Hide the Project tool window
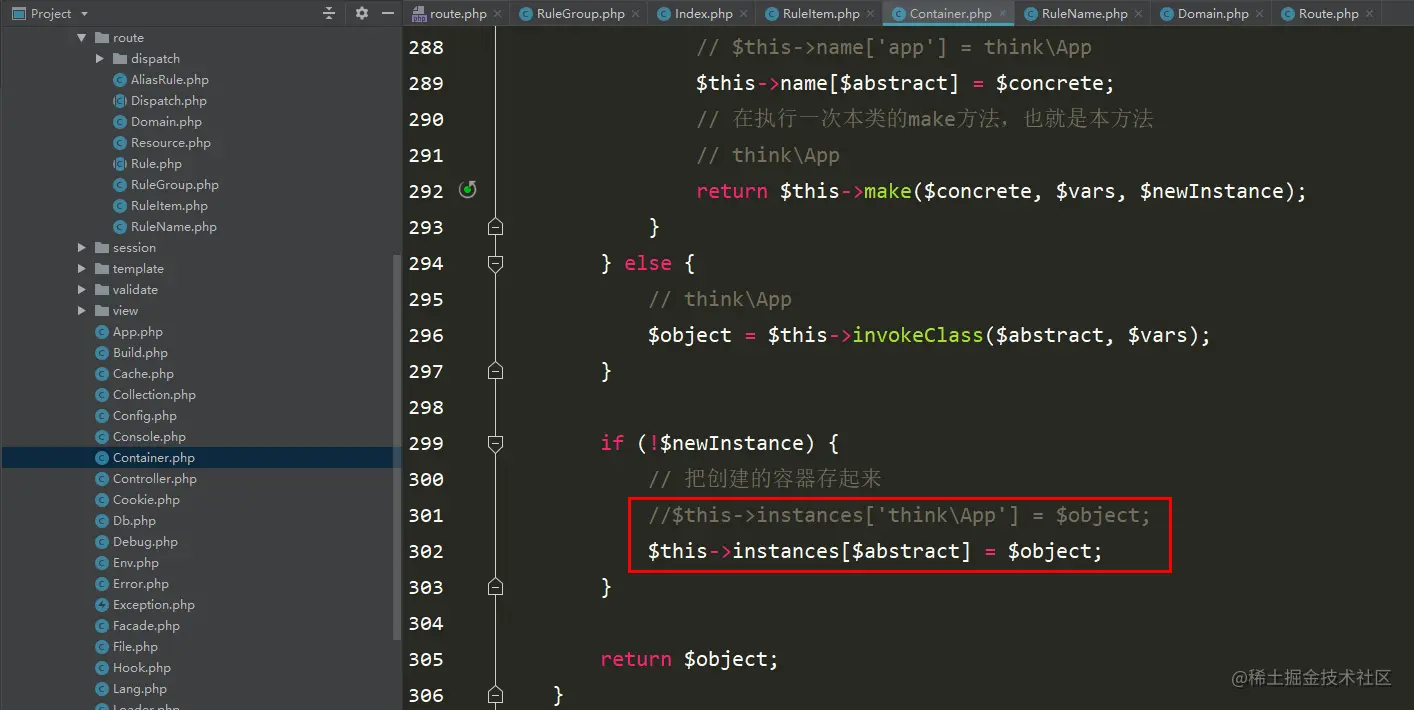This screenshot has width=1414, height=710. tap(387, 13)
